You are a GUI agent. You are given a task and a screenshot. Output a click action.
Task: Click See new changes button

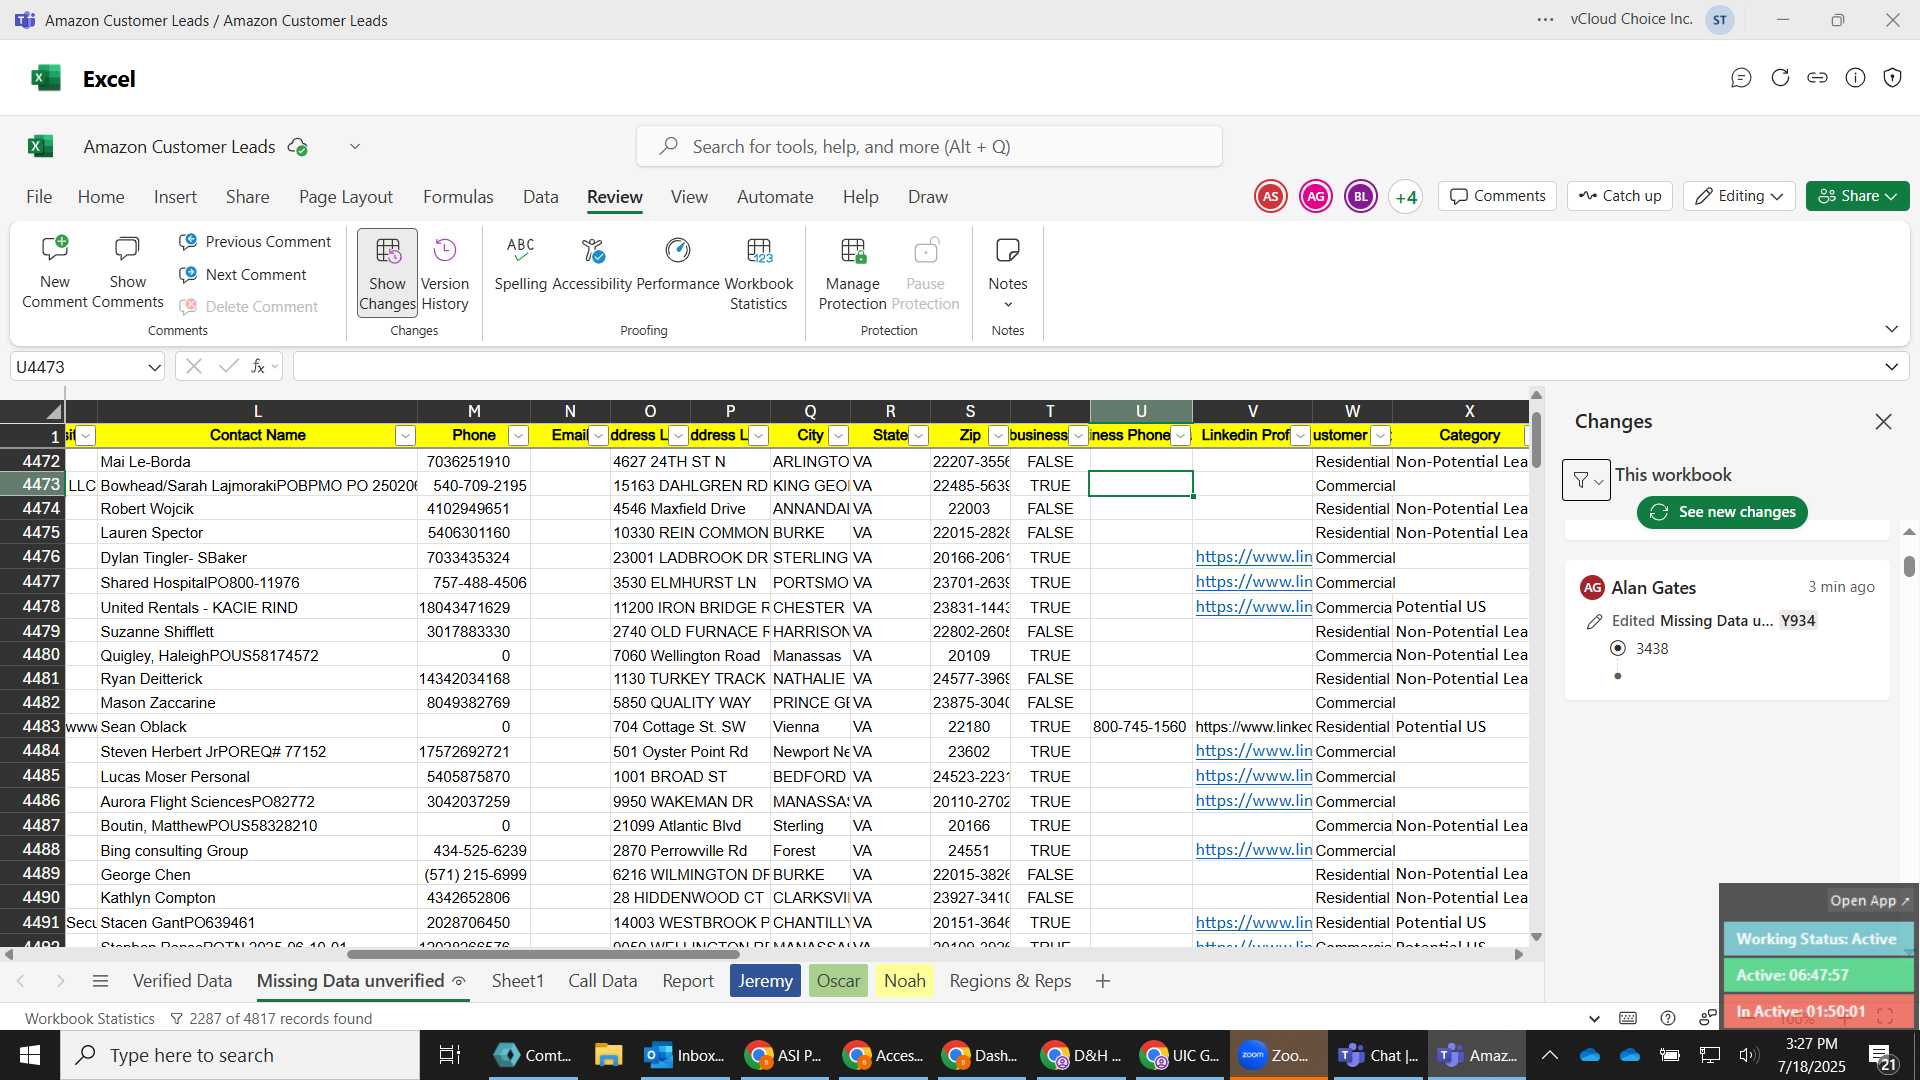[1722, 512]
